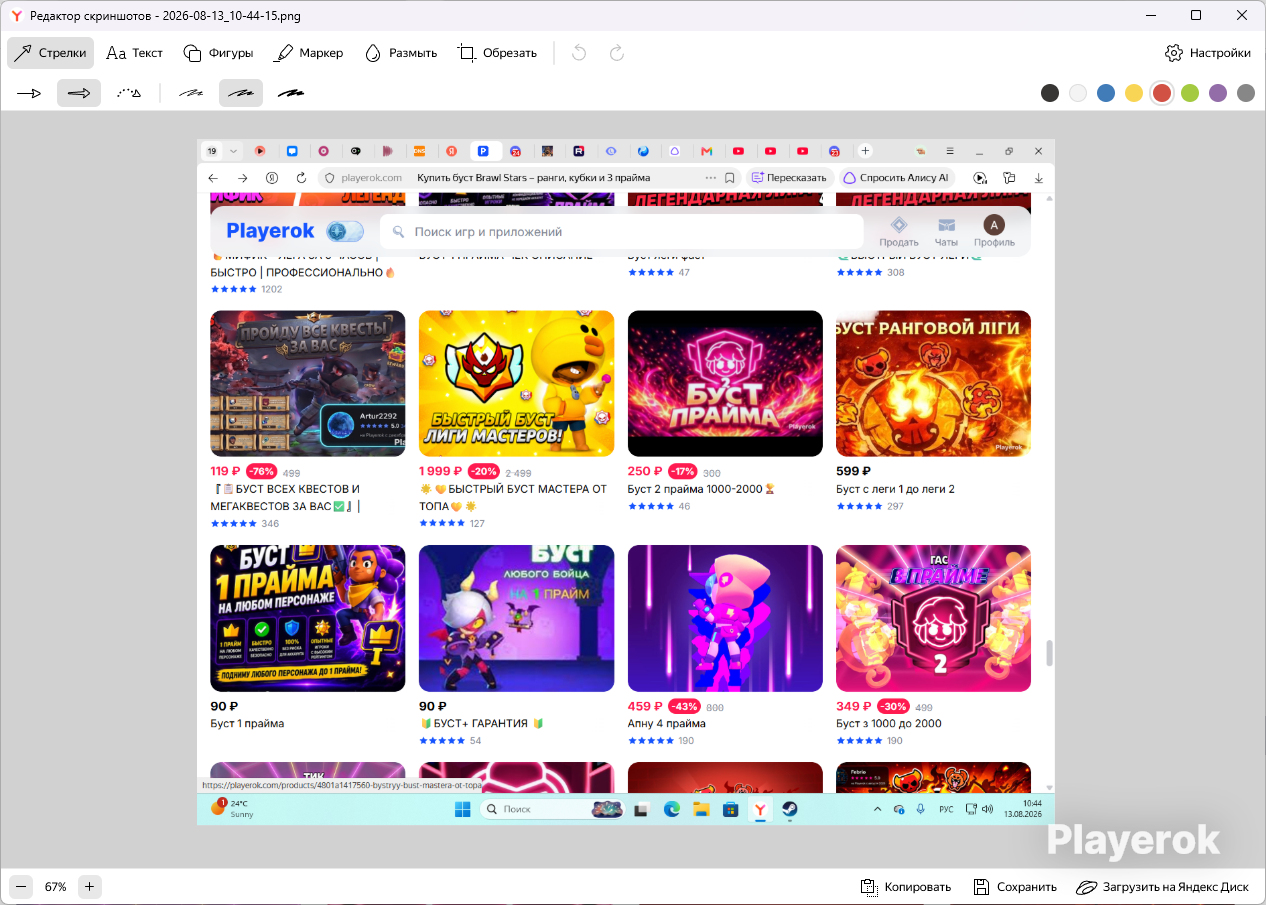Click the Windows Start icon on the captured taskbar
The height and width of the screenshot is (905, 1266).
click(x=462, y=809)
